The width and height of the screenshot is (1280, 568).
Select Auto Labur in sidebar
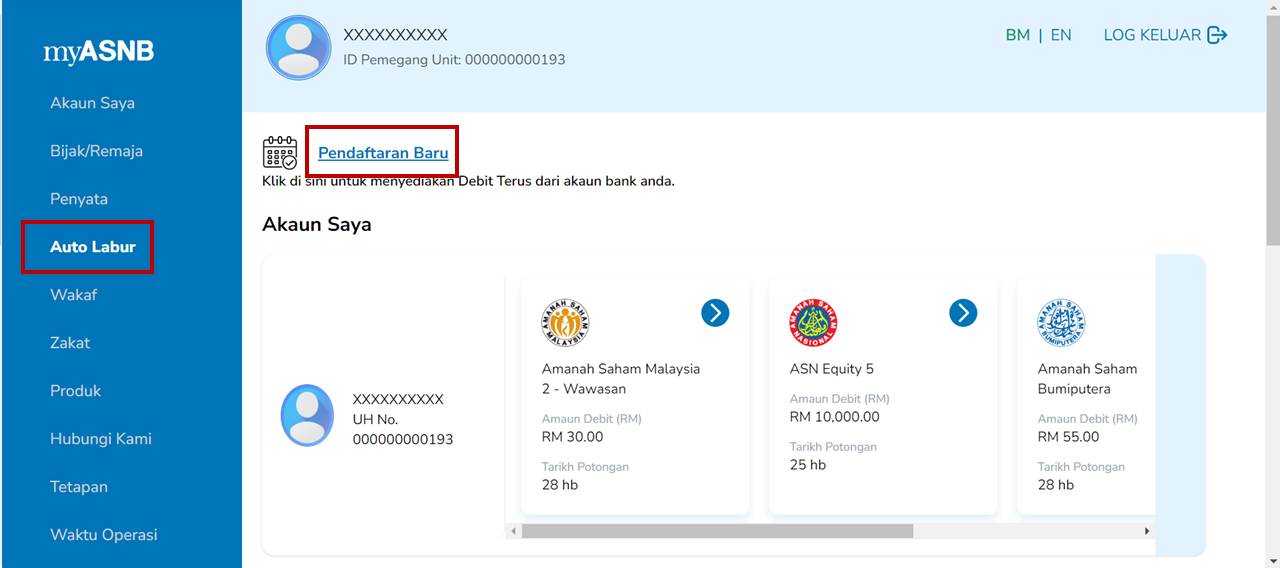click(93, 247)
